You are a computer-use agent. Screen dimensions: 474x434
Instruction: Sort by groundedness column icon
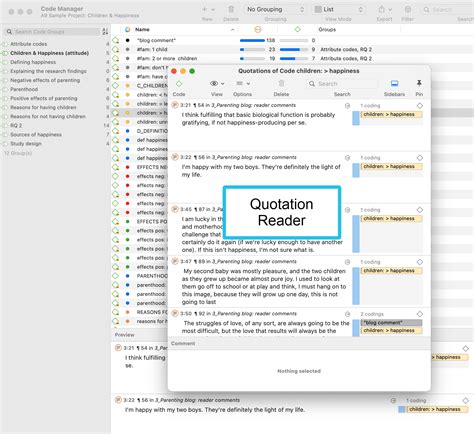click(x=258, y=29)
